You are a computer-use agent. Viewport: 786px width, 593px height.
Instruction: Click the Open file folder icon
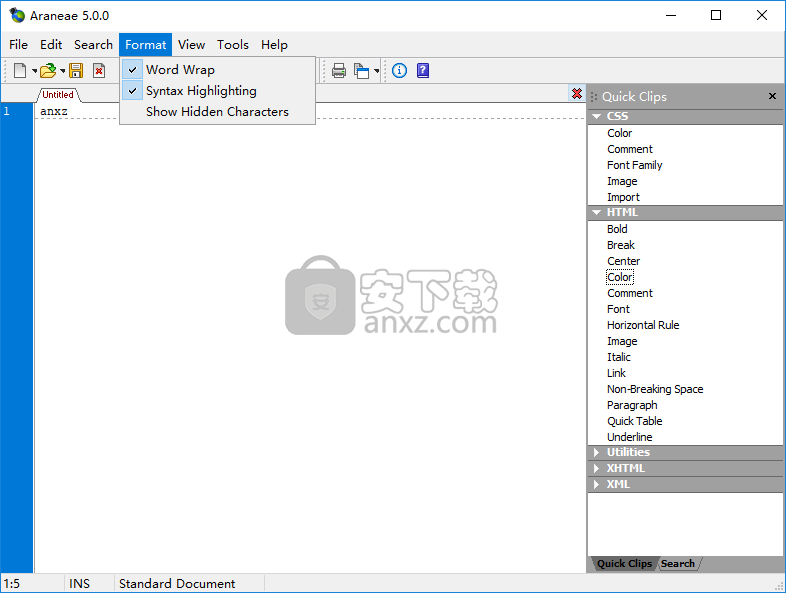coord(48,71)
